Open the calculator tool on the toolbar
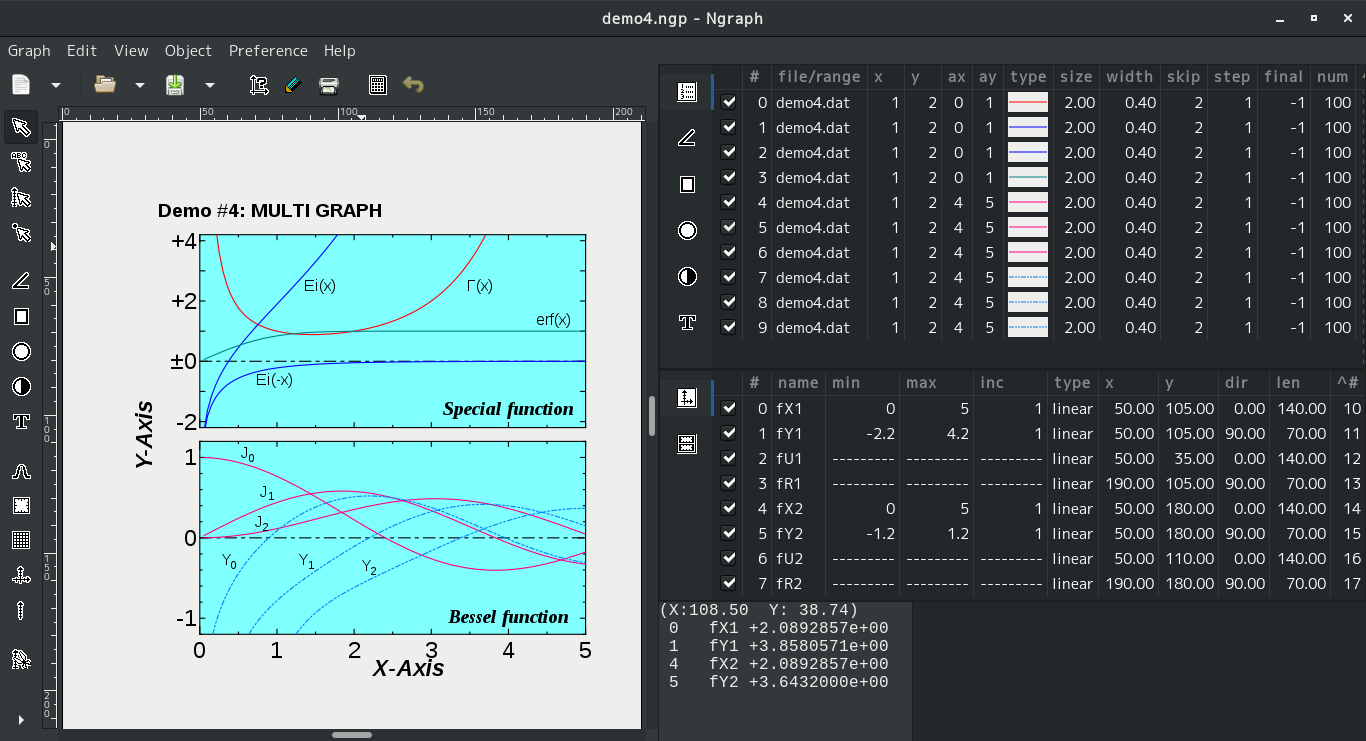The height and width of the screenshot is (741, 1366). tap(378, 85)
